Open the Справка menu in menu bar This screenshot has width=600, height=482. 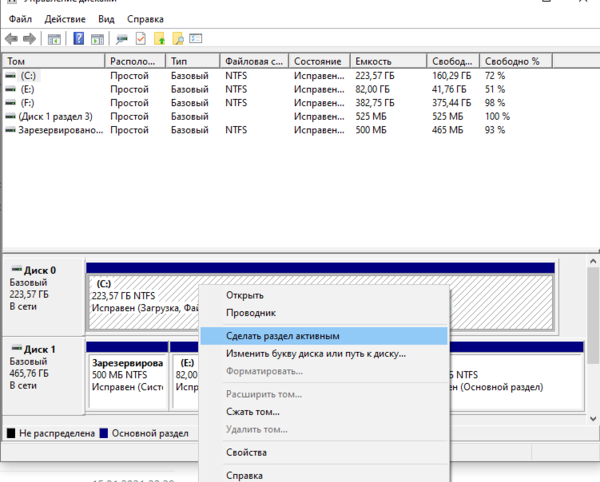146,19
